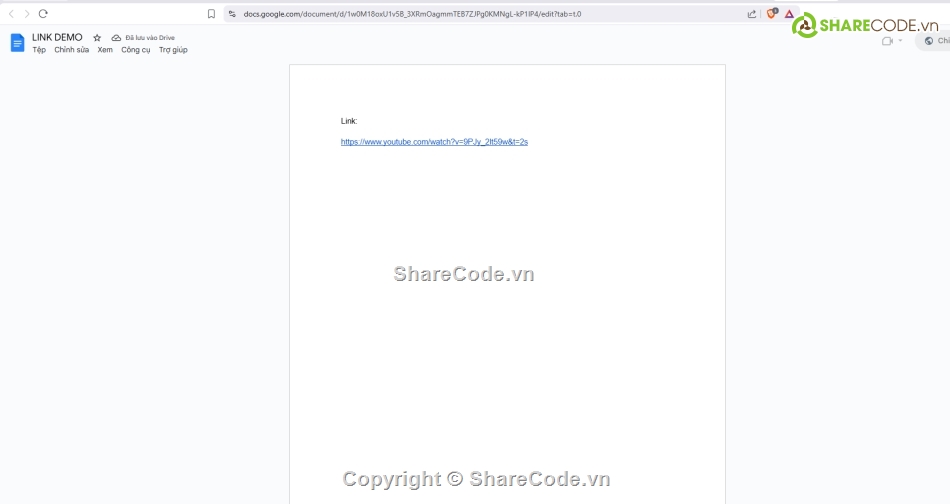Viewport: 950px width, 504px height.
Task: Click the browser forward arrow
Action: pyautogui.click(x=27, y=14)
